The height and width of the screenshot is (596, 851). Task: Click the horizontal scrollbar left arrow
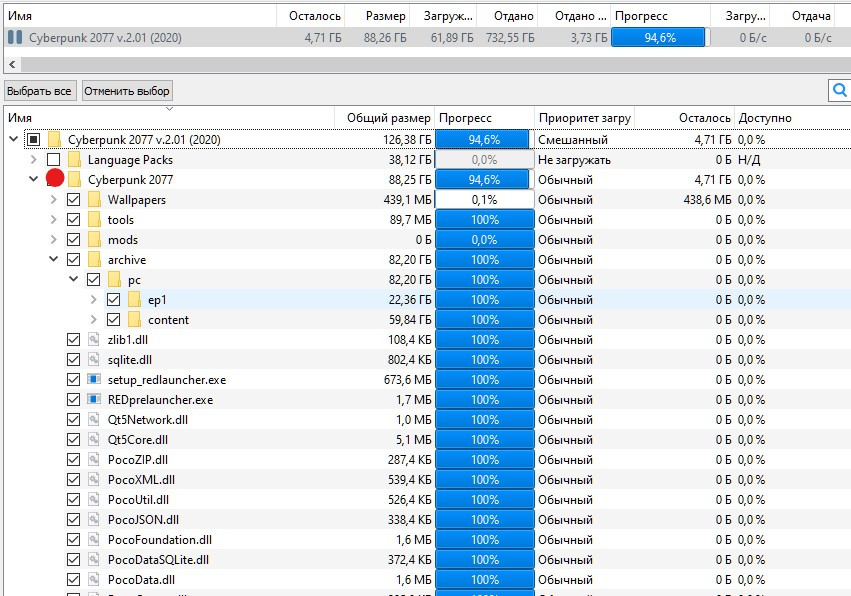tap(10, 64)
